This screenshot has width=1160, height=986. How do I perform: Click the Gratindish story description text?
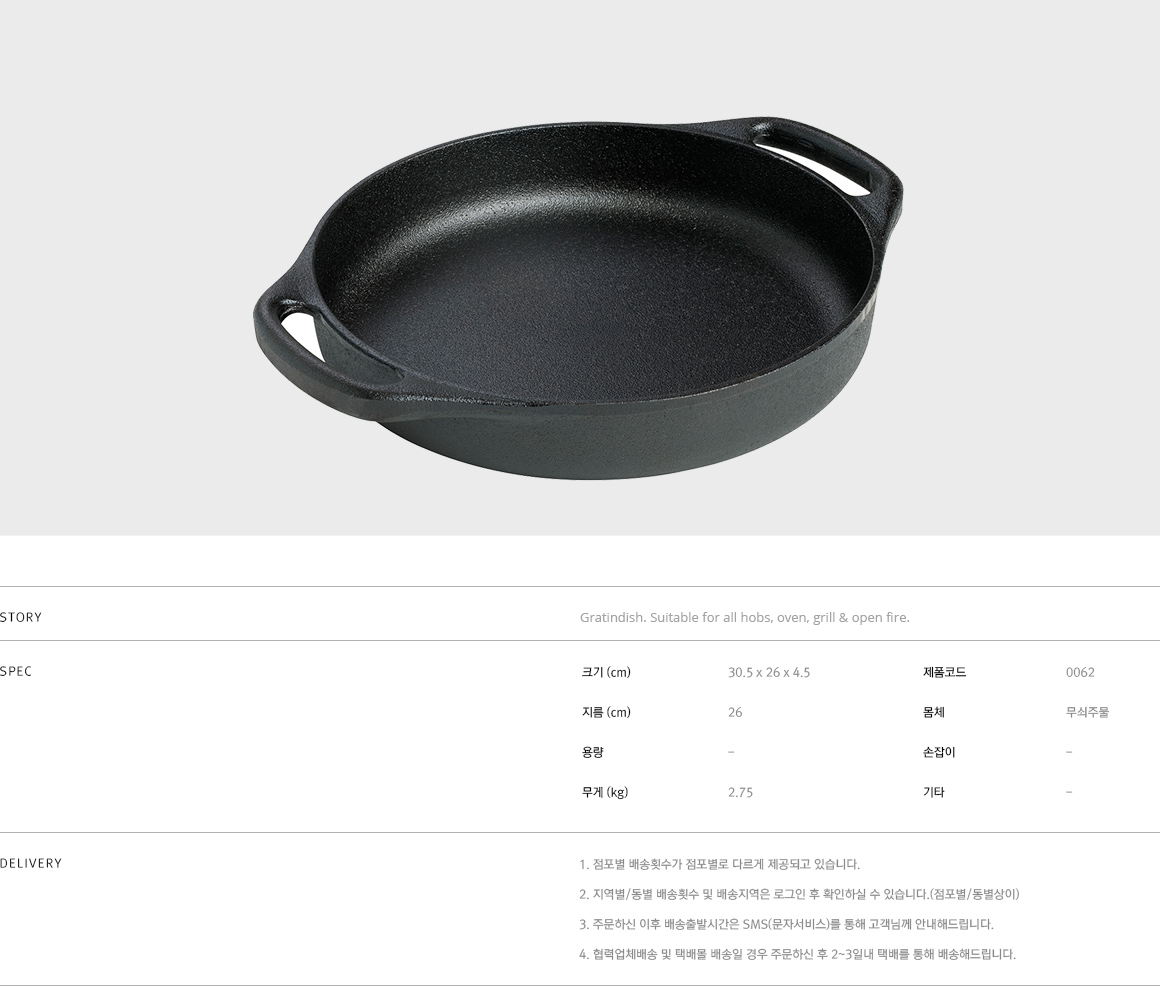tap(744, 618)
